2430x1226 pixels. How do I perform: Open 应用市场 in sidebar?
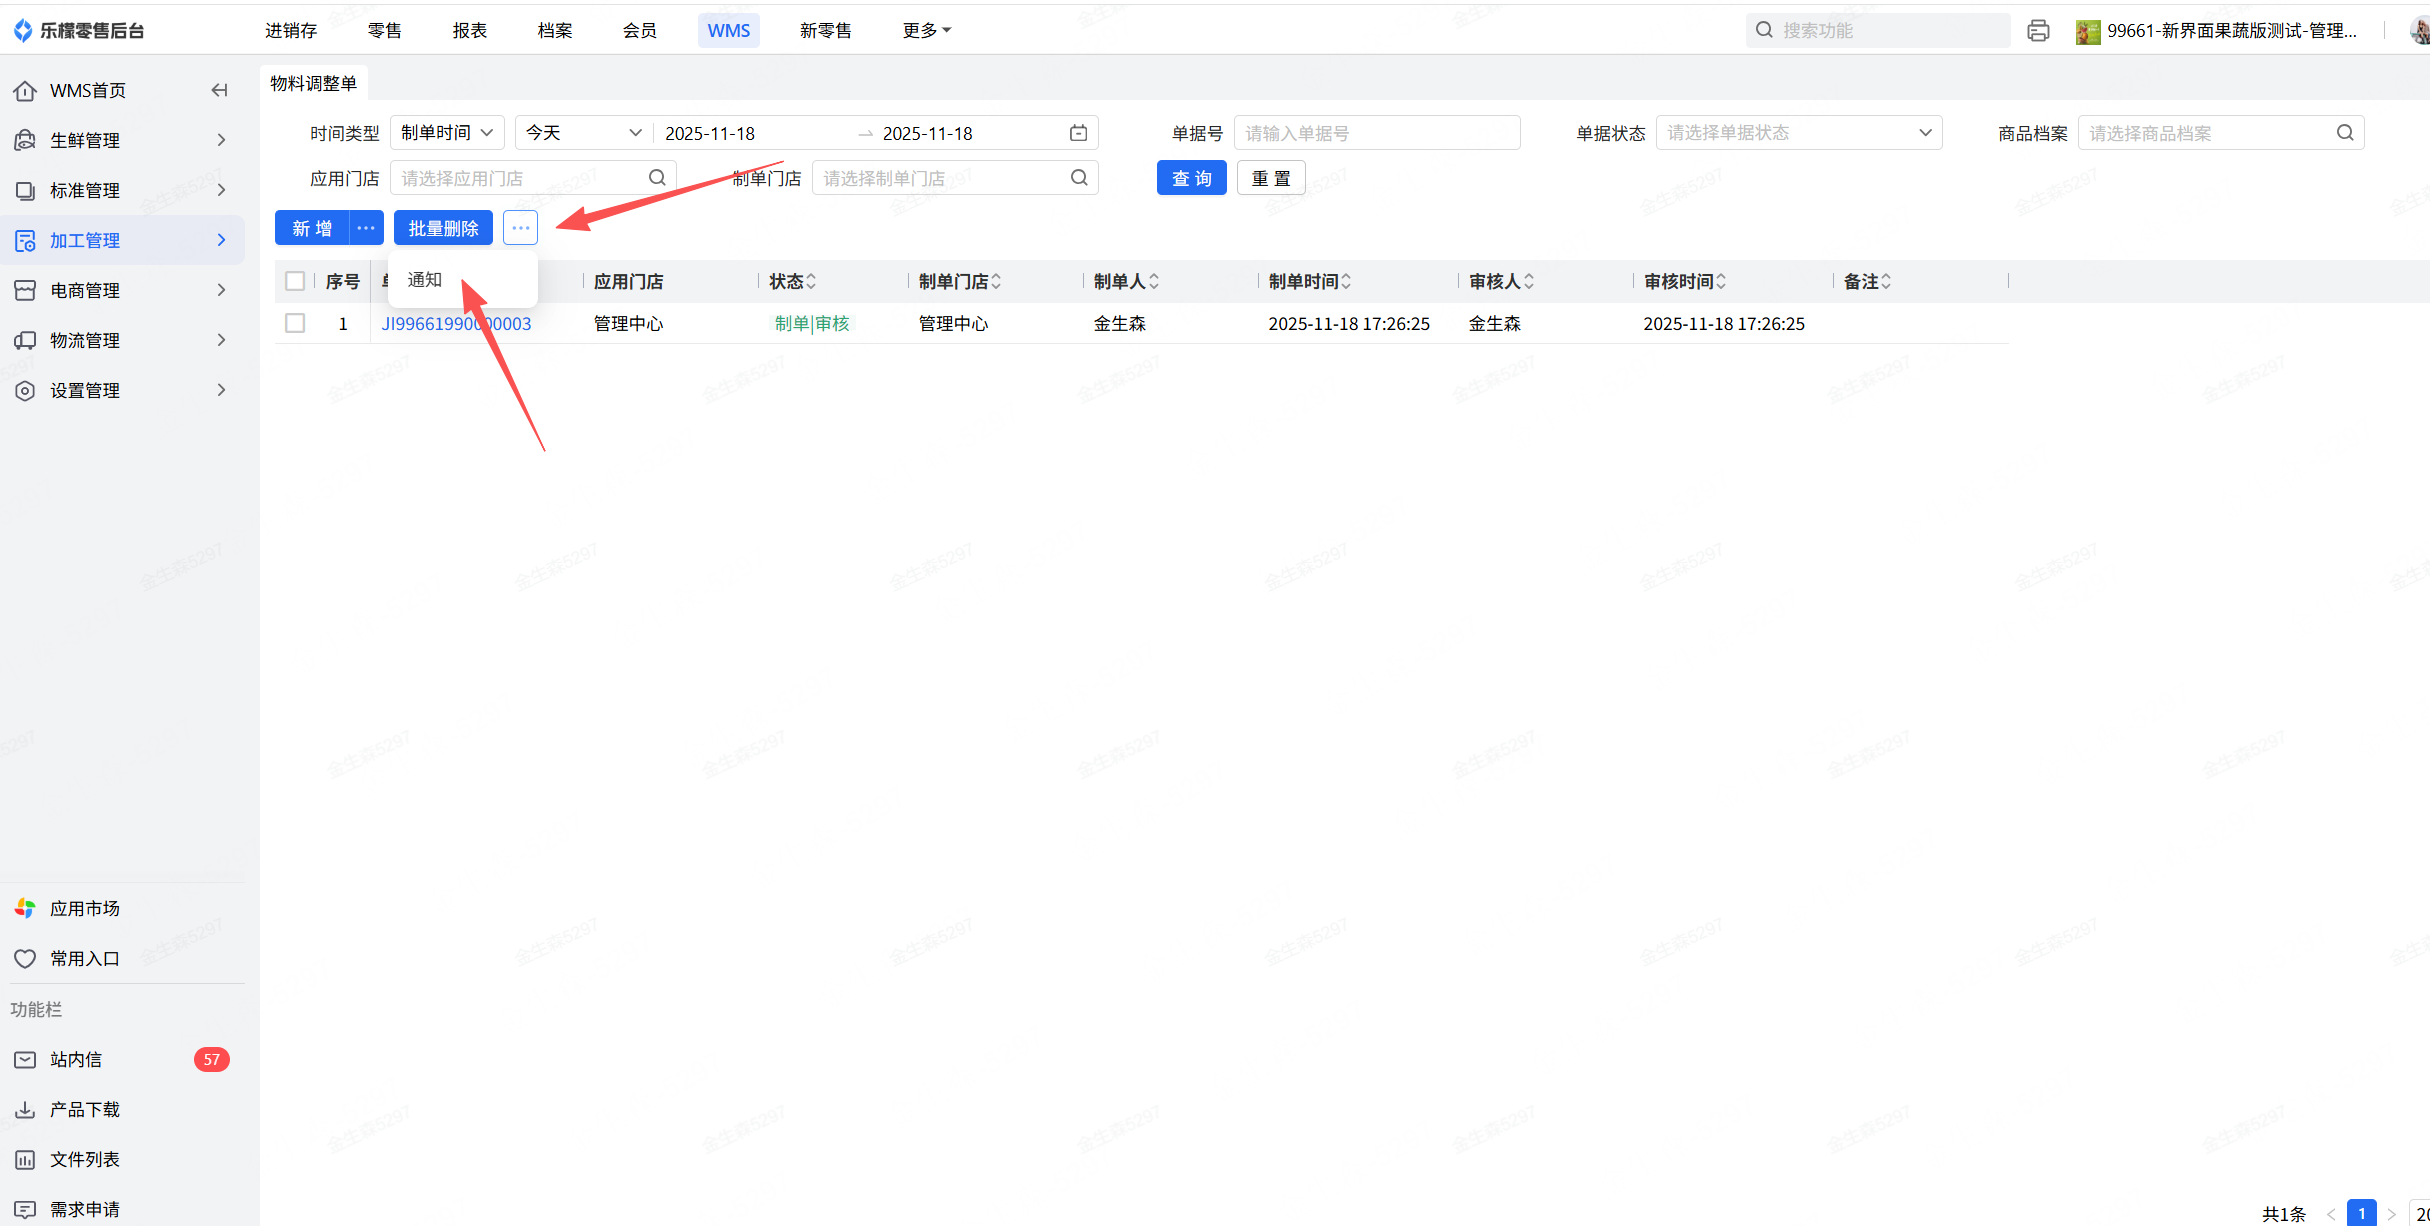84,908
